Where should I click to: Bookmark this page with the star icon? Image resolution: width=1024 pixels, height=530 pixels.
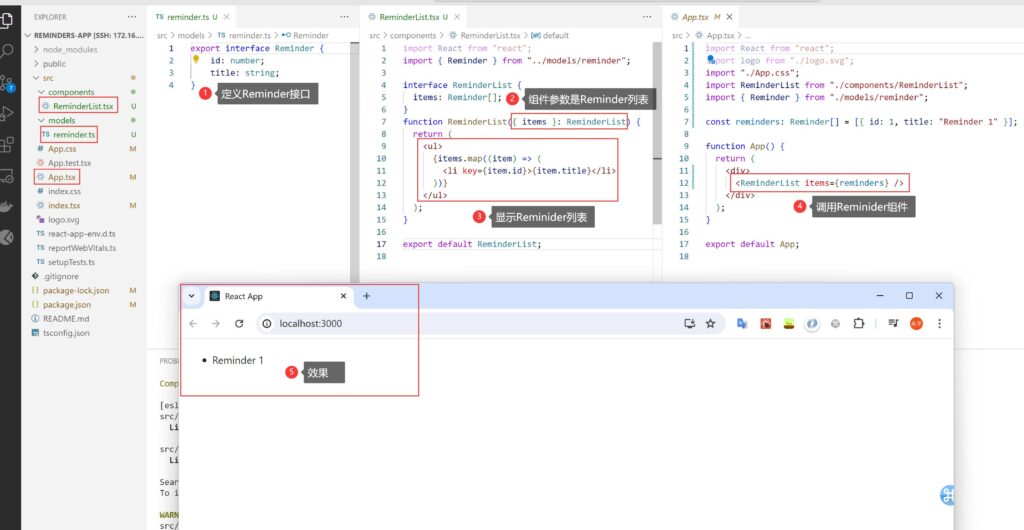(x=710, y=324)
